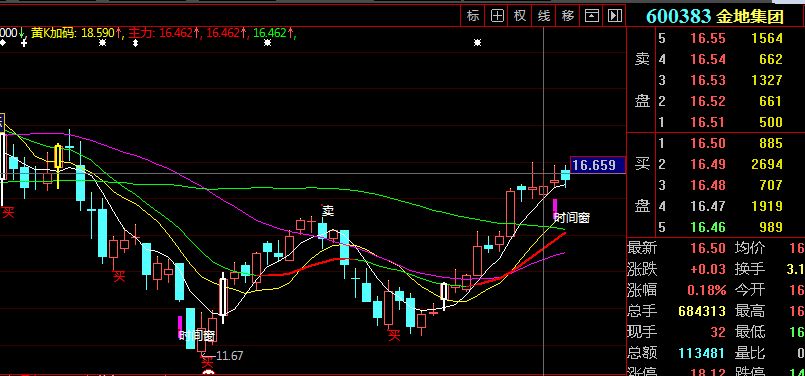Click the 标 toolbar icon

point(473,16)
